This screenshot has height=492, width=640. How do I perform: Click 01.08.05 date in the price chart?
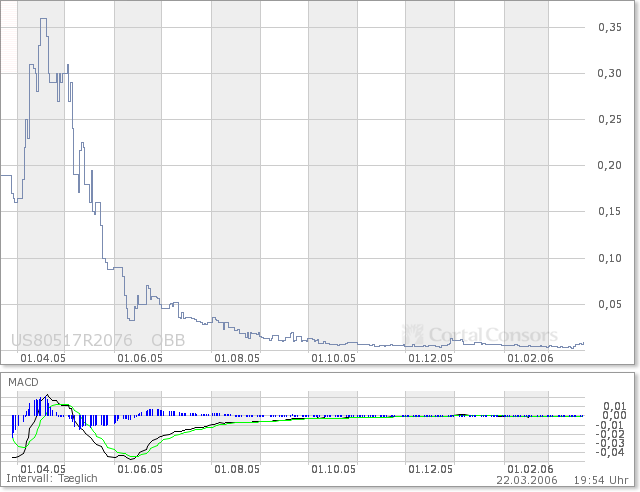point(236,355)
